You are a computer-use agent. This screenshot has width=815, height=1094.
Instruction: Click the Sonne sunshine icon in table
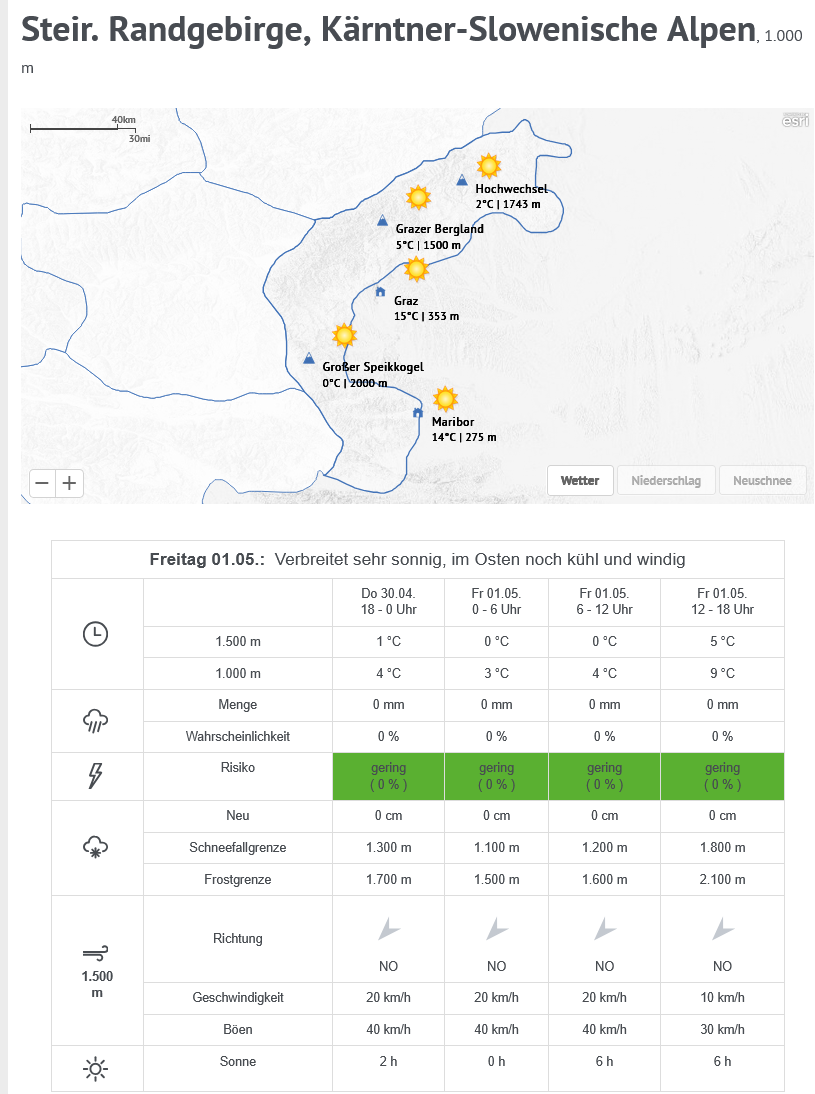(96, 1070)
